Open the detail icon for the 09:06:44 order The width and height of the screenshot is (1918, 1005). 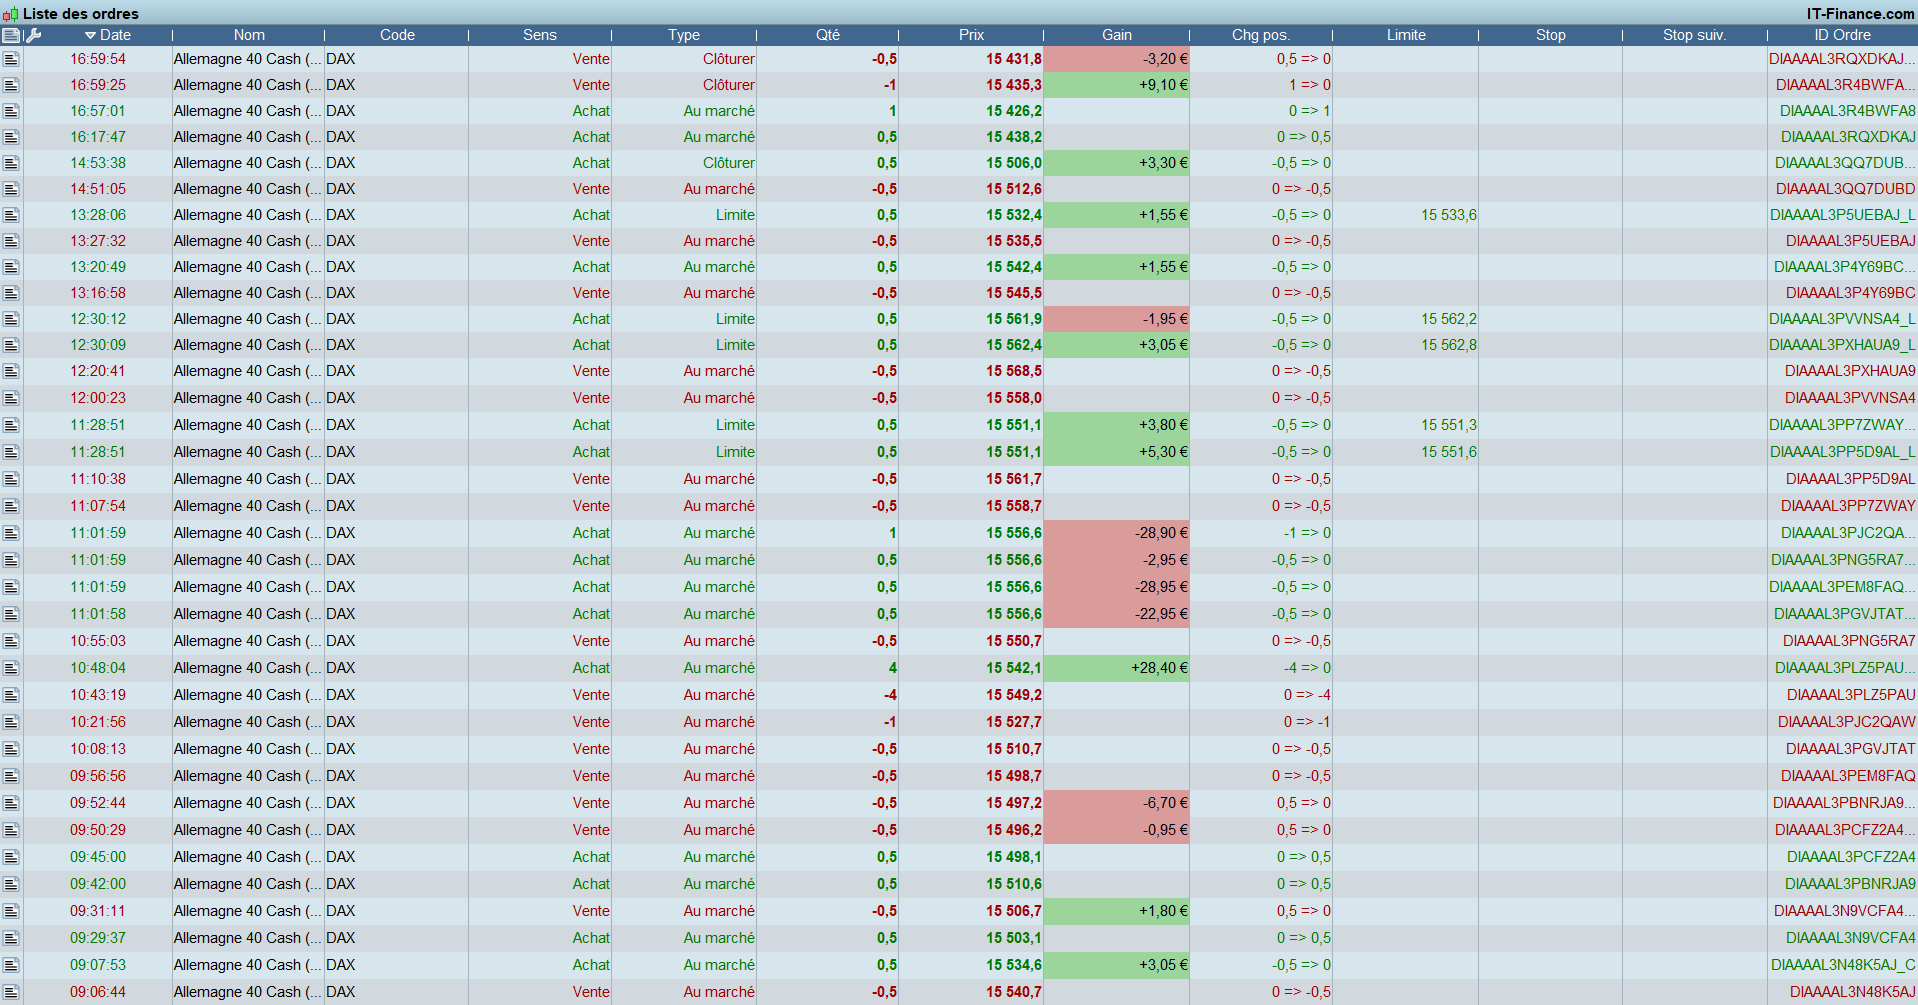[11, 992]
